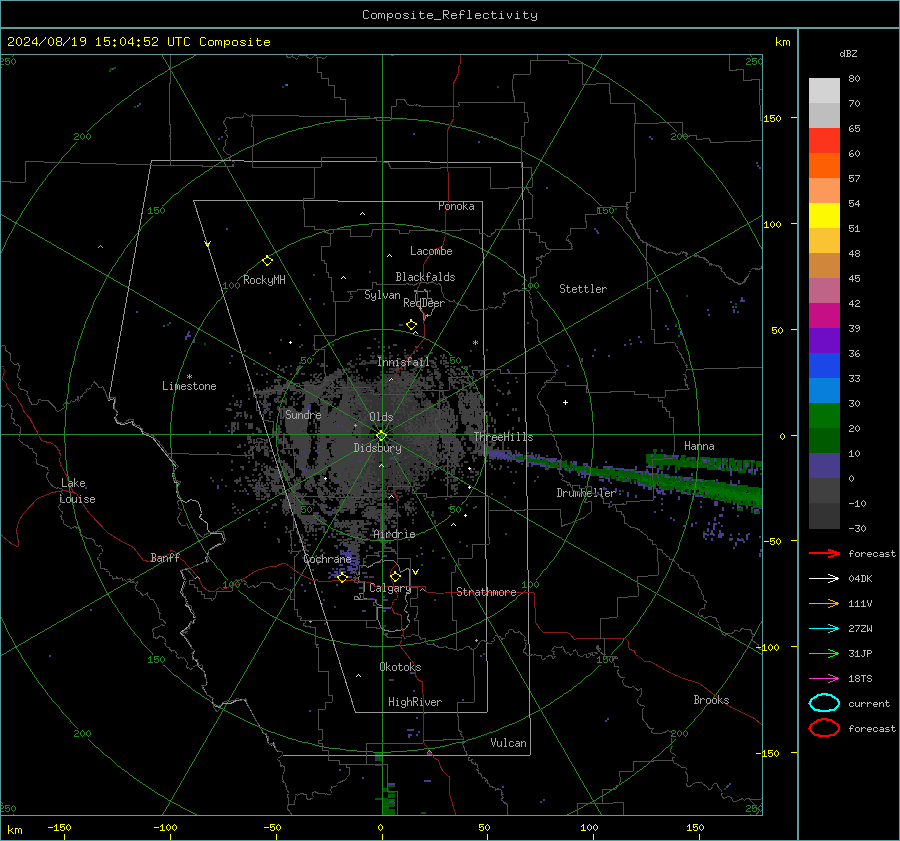Click the dBZ legend heading
This screenshot has height=841, width=900.
(x=848, y=53)
